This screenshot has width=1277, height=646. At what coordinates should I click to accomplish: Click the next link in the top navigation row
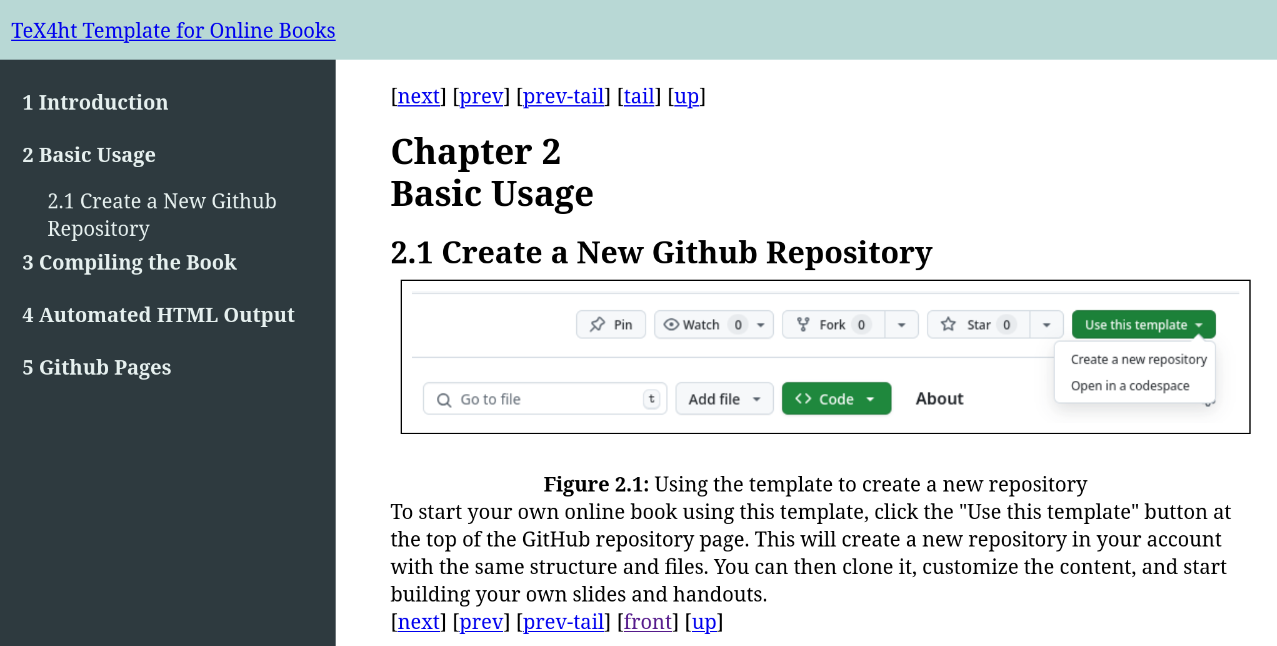pos(419,96)
